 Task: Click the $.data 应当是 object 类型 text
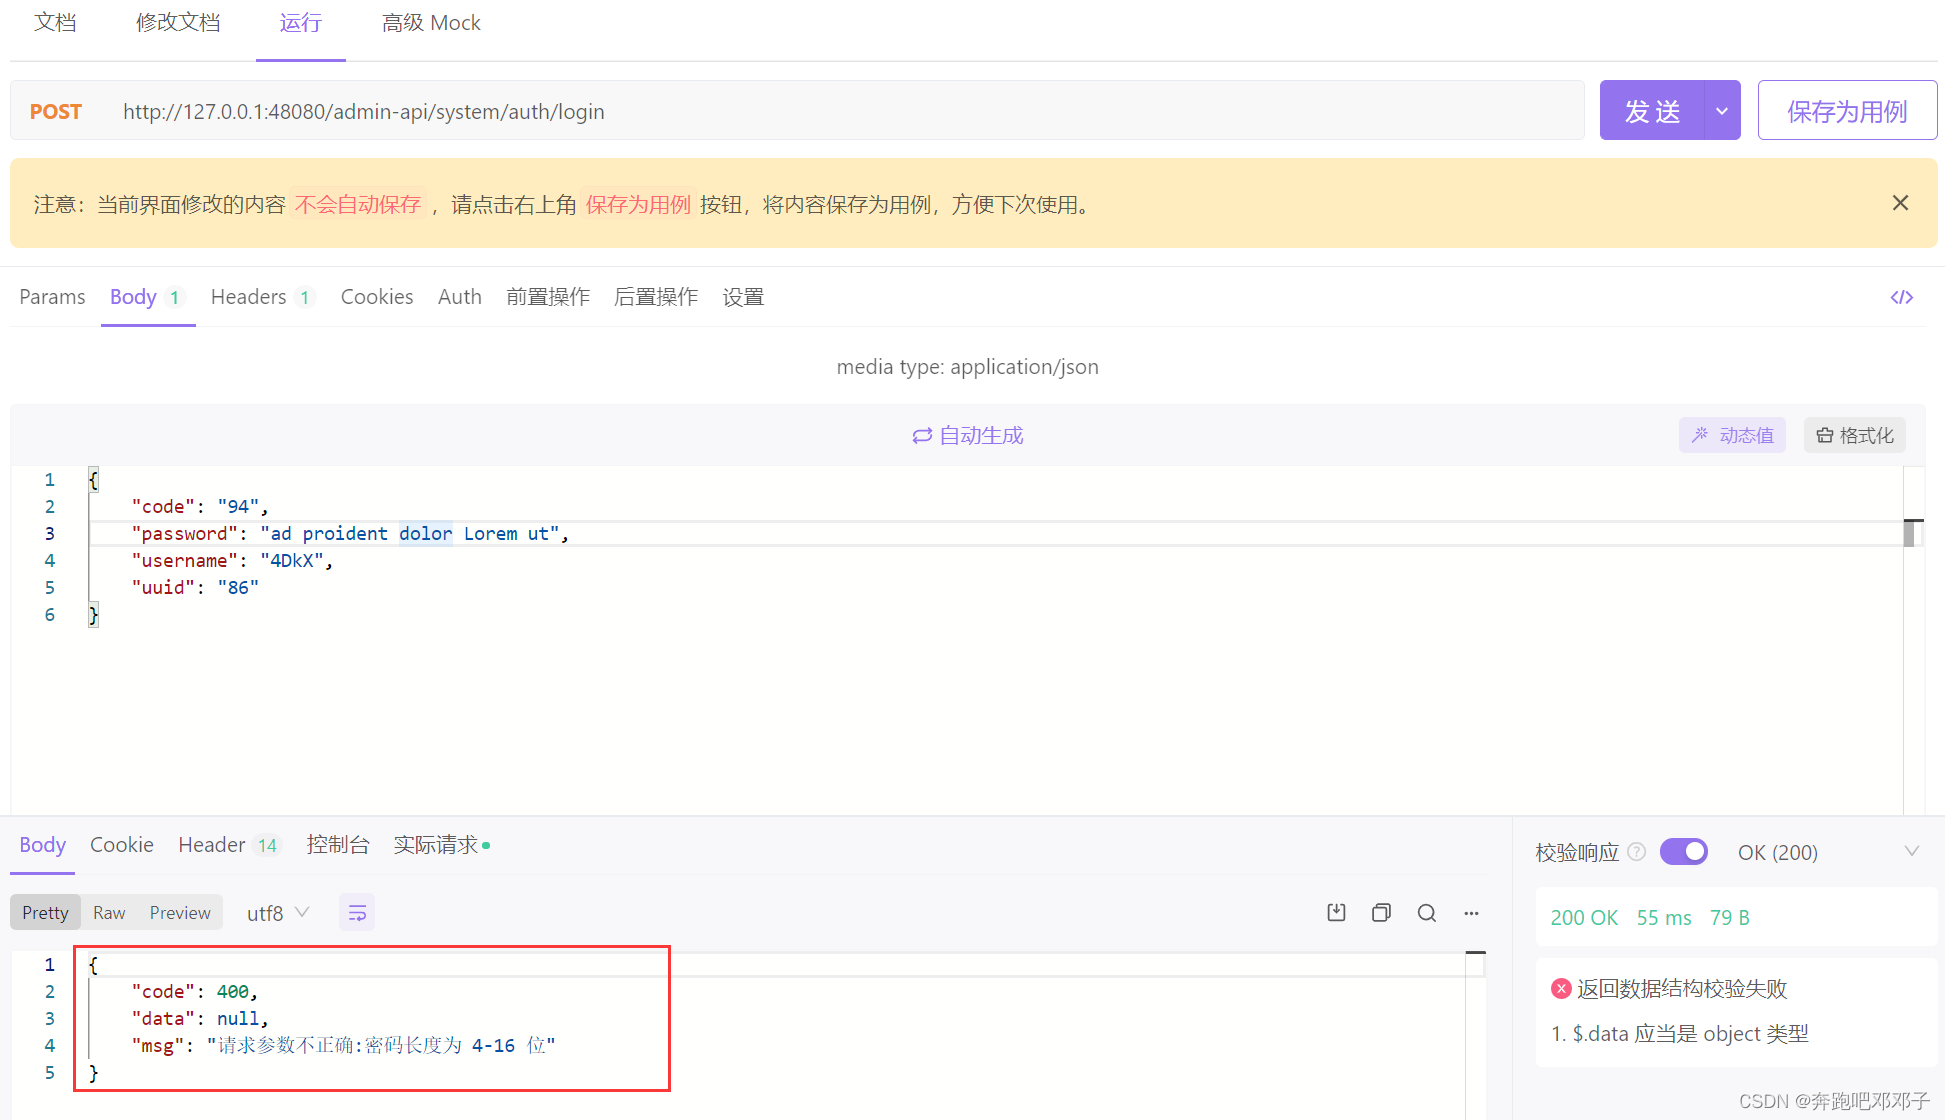[1691, 1034]
